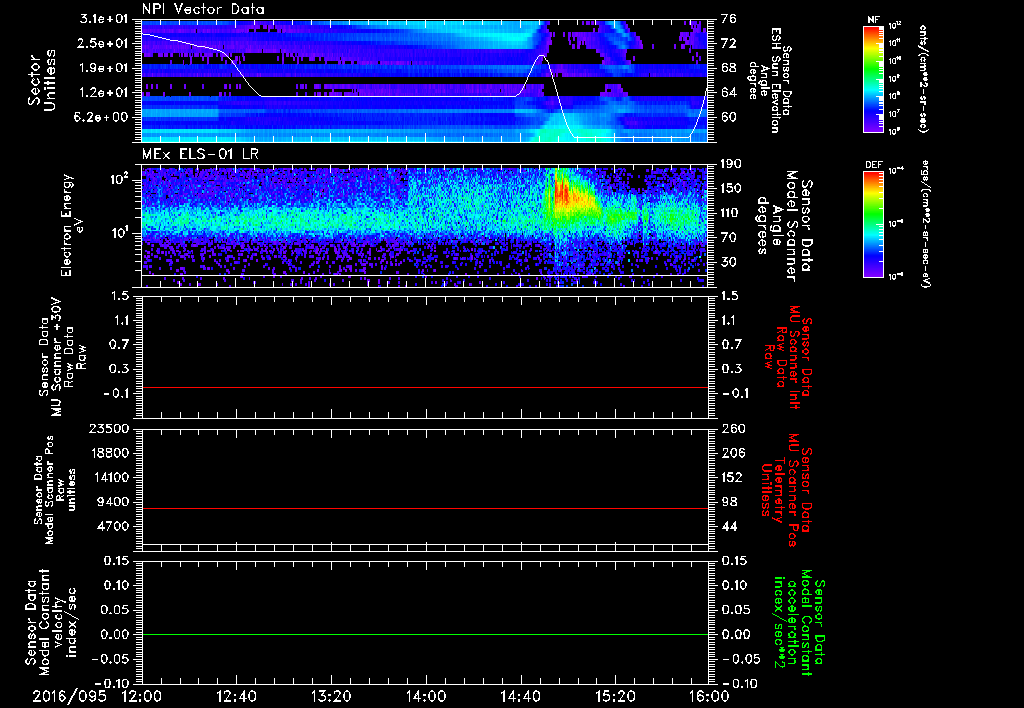Click the '14:40' time tick label
This screenshot has height=708, width=1024.
(520, 696)
